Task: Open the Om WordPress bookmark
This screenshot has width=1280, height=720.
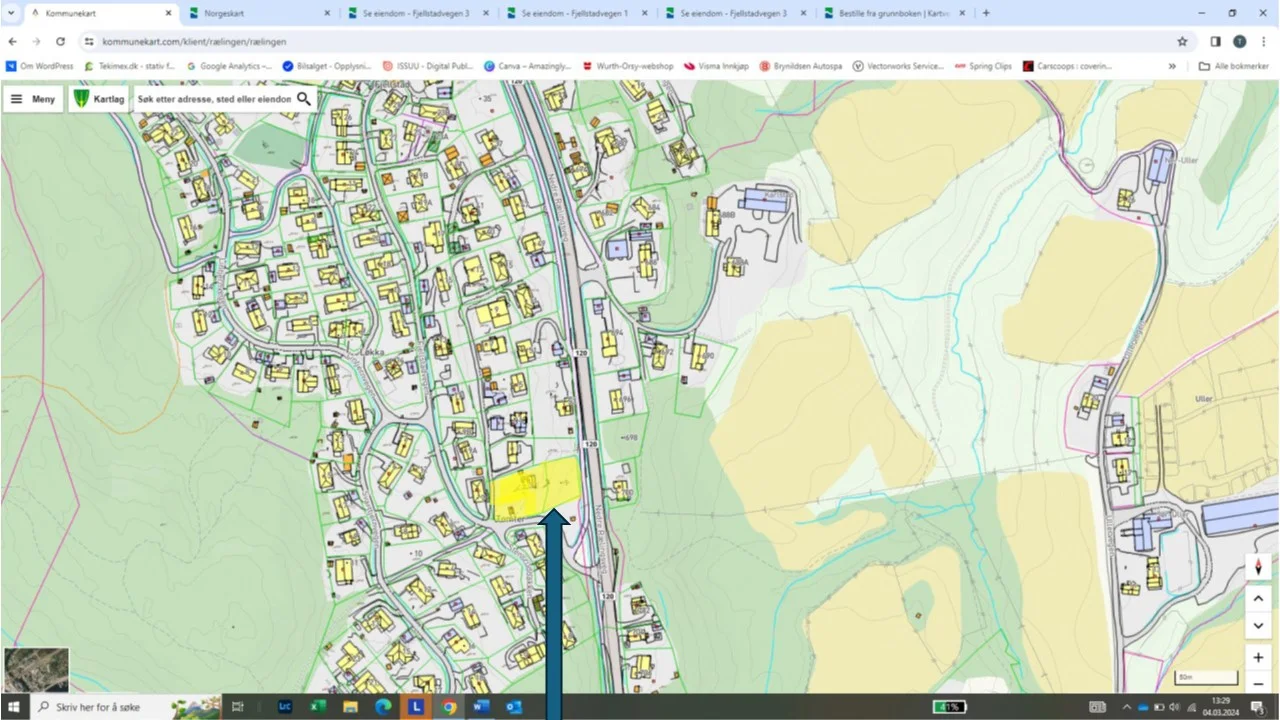Action: [x=40, y=66]
